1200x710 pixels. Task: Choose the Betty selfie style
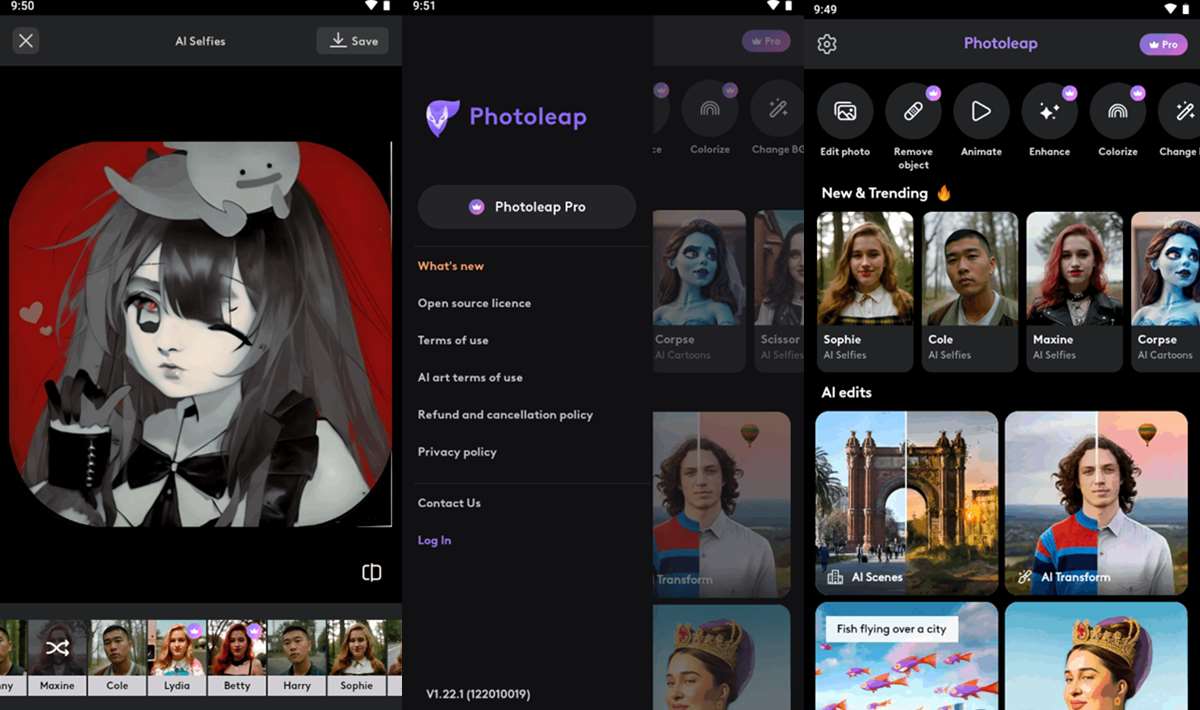[237, 656]
